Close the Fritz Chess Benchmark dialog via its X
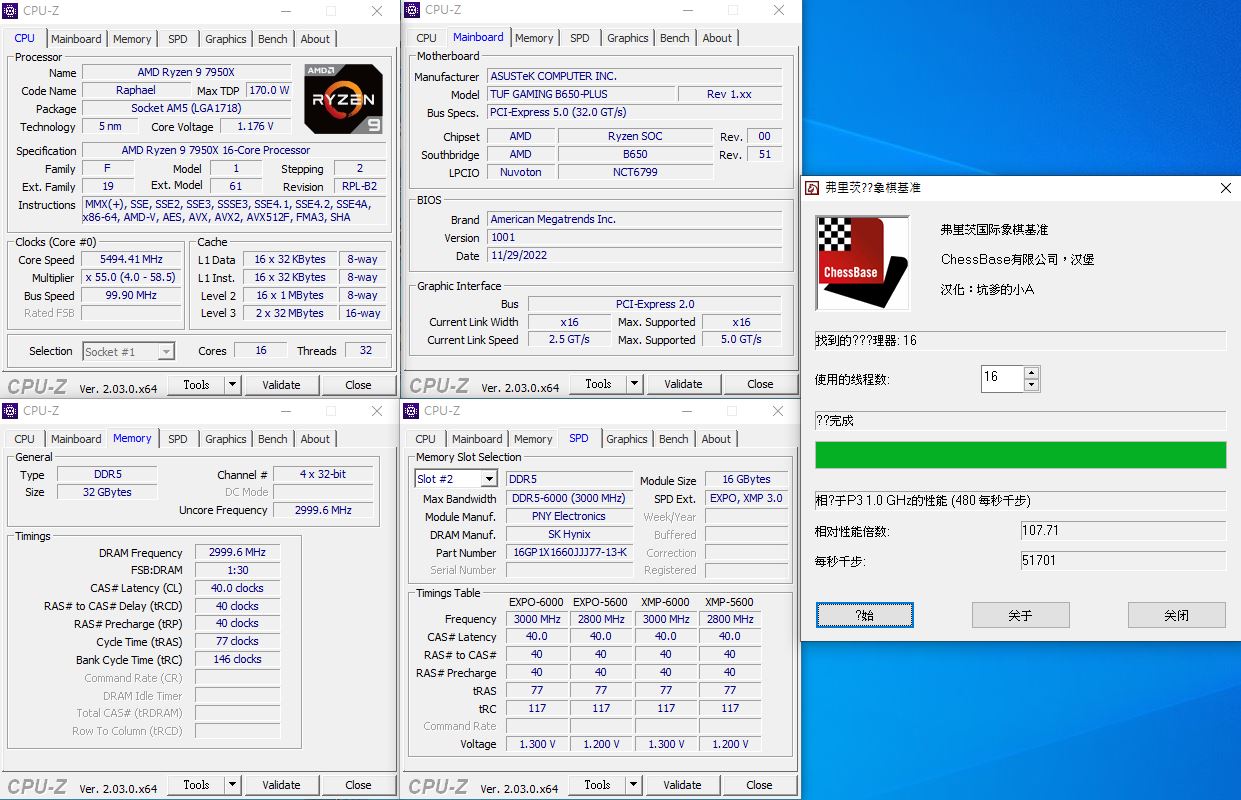This screenshot has width=1241, height=800. click(x=1226, y=188)
